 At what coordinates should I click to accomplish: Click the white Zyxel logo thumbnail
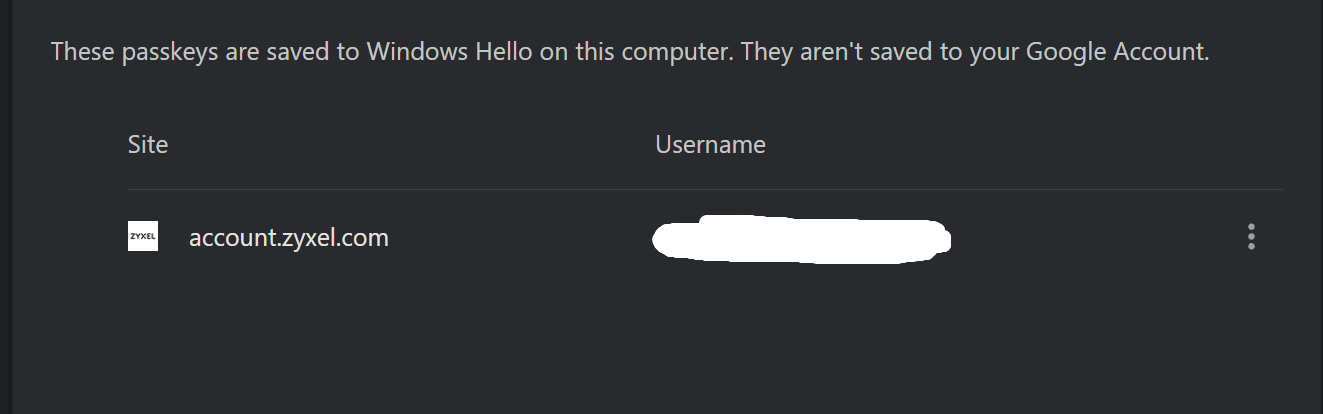coord(143,237)
